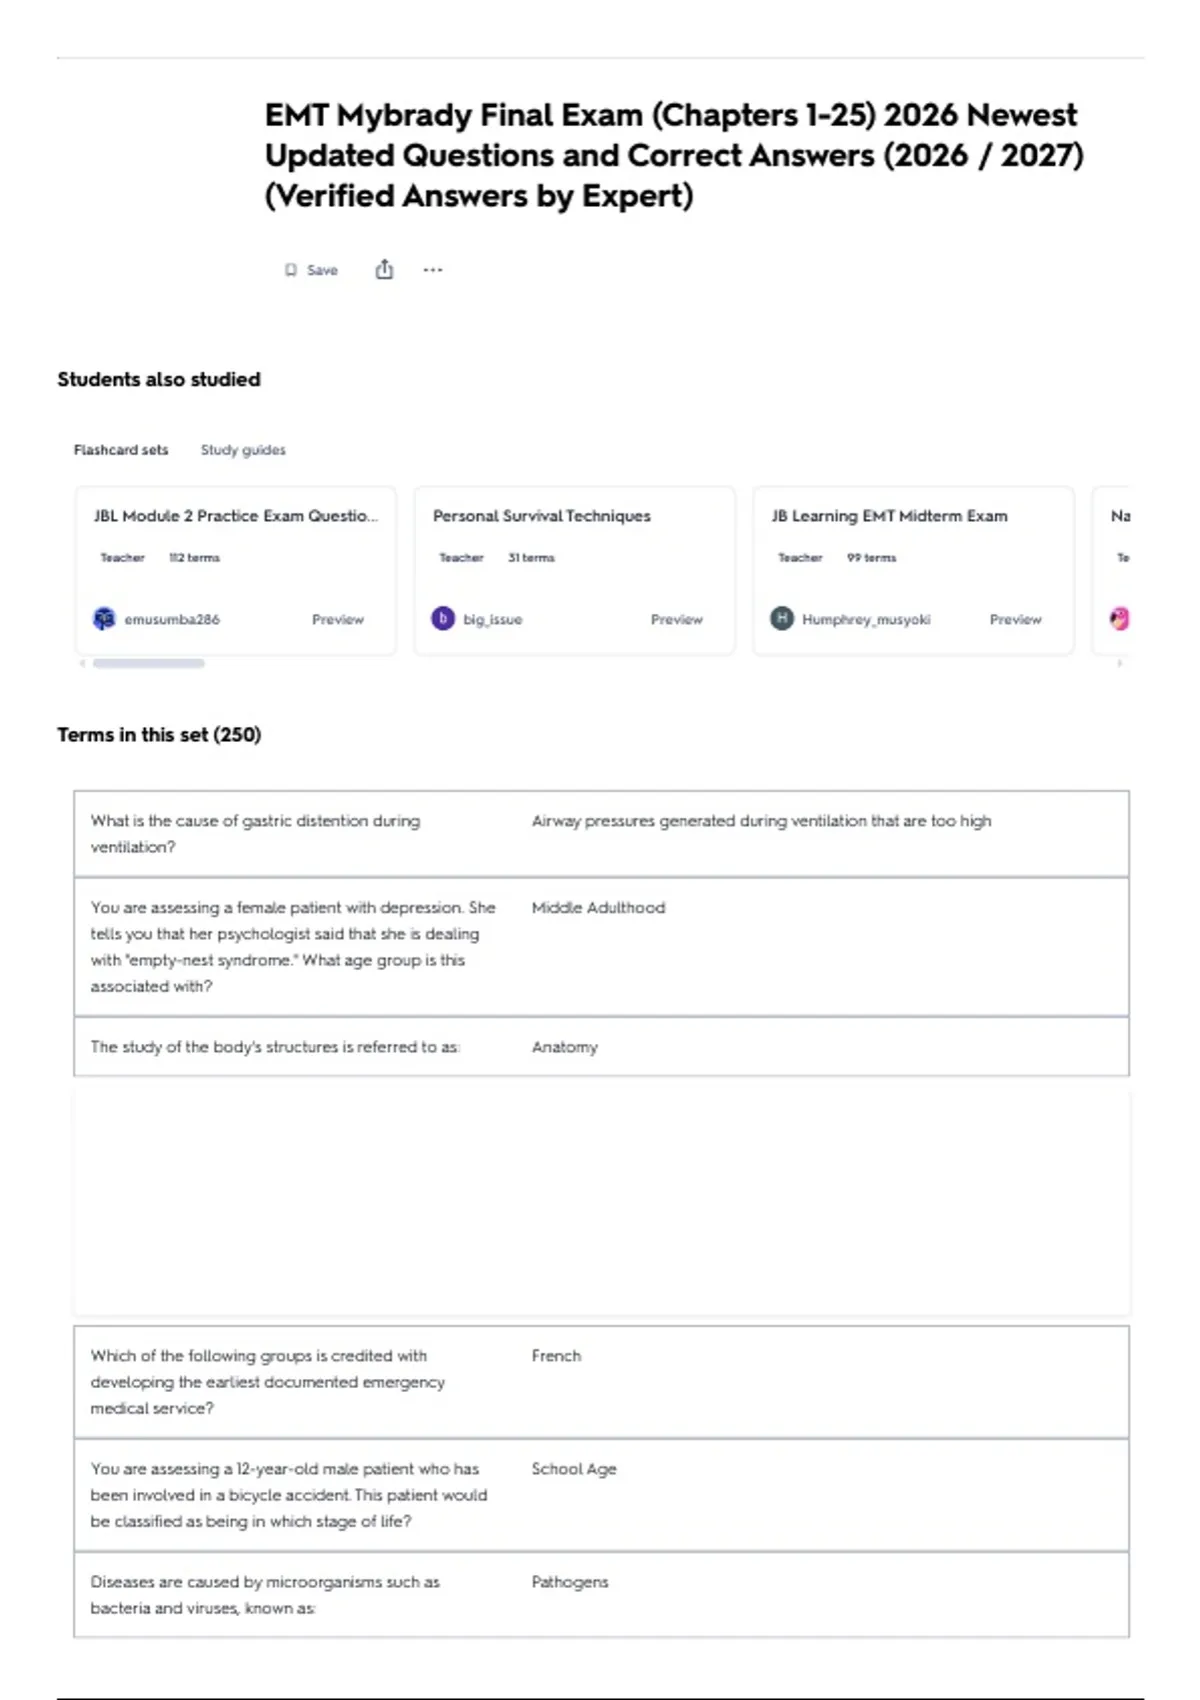The width and height of the screenshot is (1200, 1700).
Task: Switch to the Flashcard sets tab
Action: (x=121, y=450)
